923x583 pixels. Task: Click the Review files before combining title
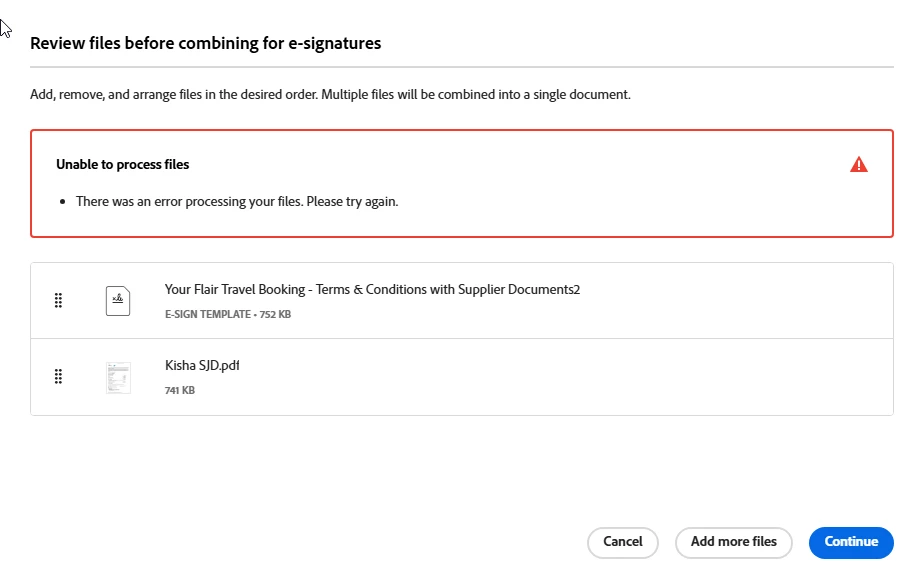[205, 43]
